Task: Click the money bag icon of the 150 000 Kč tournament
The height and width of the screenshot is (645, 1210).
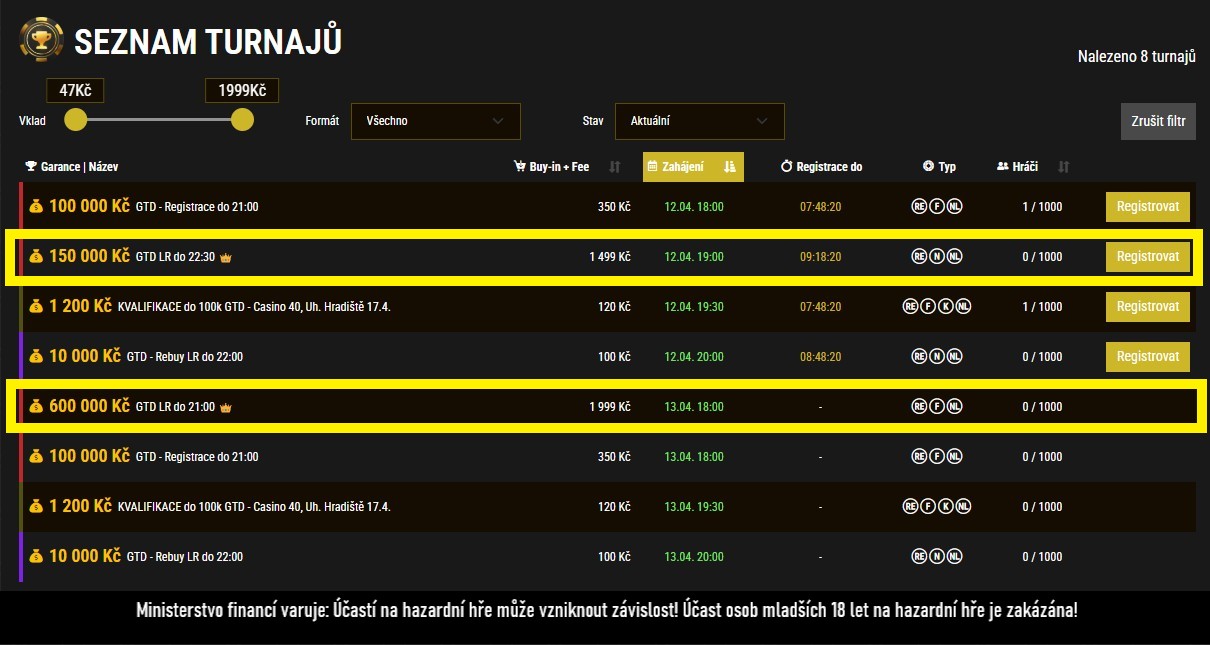Action: (37, 257)
